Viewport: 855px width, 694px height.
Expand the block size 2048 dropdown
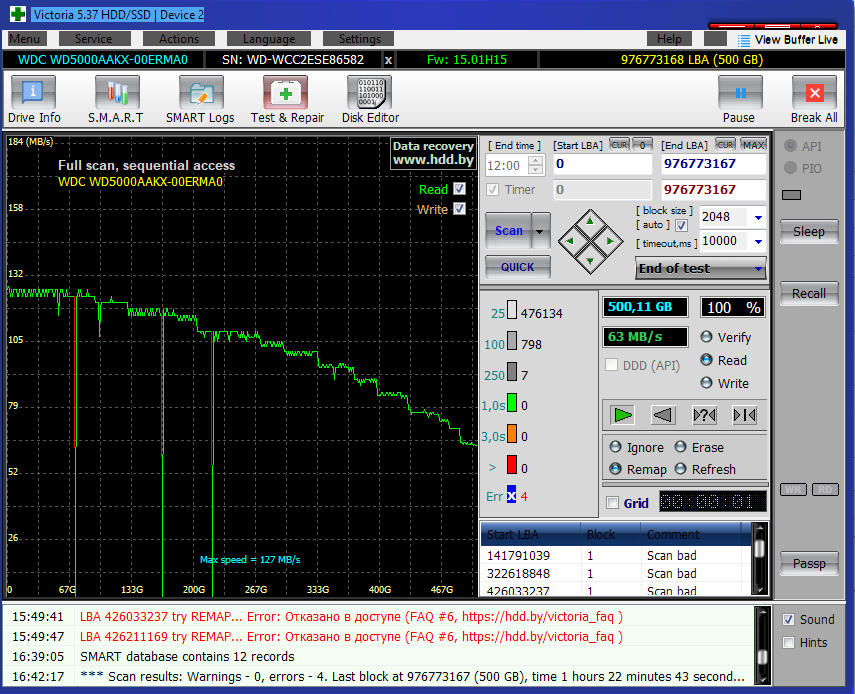[758, 217]
